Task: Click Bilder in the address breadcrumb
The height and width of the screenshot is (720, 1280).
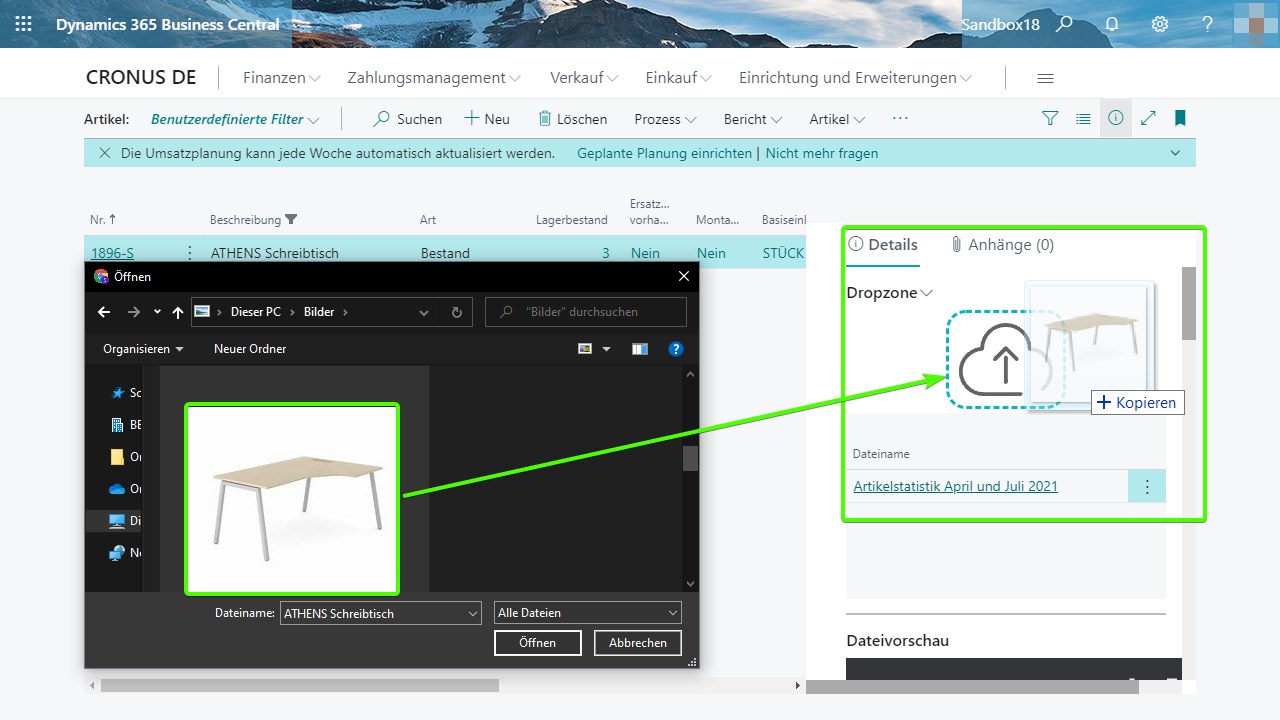Action: click(319, 312)
